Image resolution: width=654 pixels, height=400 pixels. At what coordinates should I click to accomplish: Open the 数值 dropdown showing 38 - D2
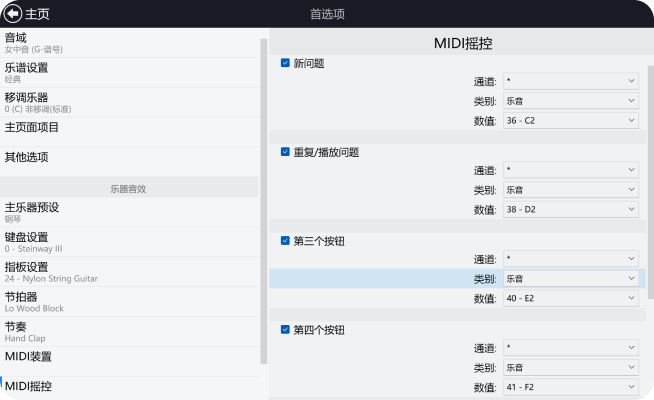570,209
